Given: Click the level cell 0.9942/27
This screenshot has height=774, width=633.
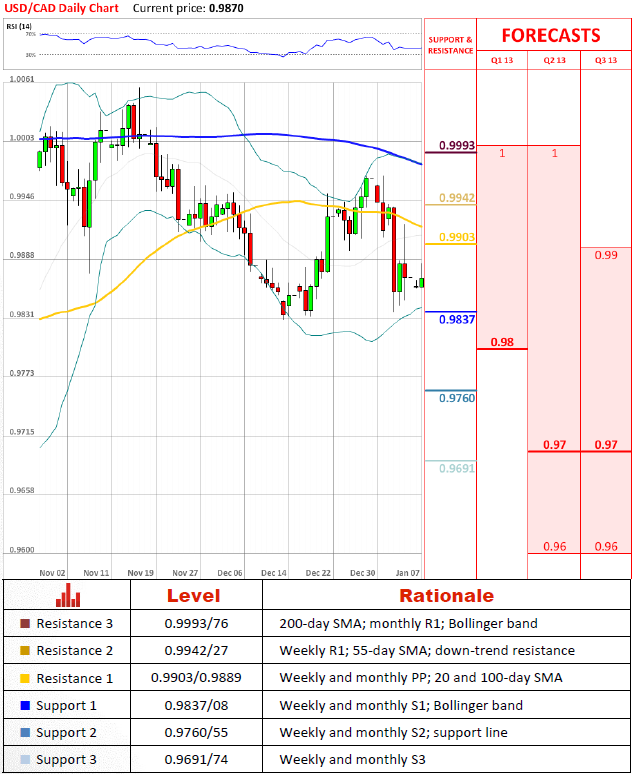Looking at the screenshot, I should point(197,651).
